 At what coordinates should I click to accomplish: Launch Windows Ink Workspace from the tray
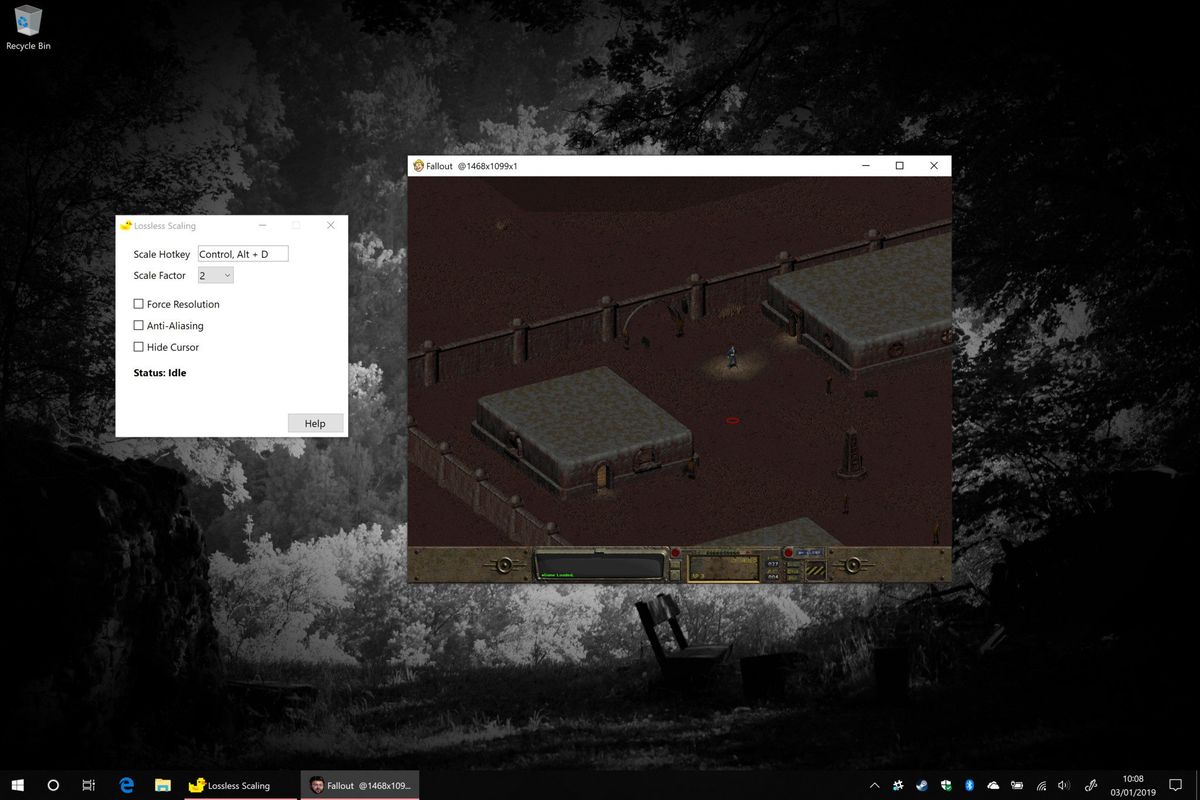coord(1091,785)
